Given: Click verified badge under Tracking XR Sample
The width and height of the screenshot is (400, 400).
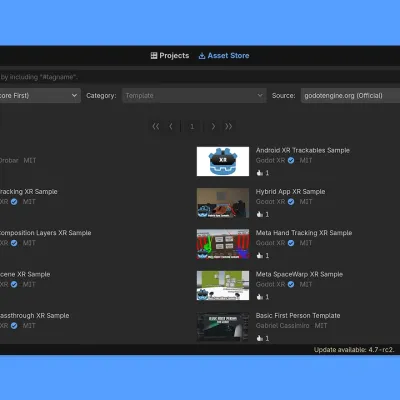Looking at the screenshot, I should (x=14, y=202).
